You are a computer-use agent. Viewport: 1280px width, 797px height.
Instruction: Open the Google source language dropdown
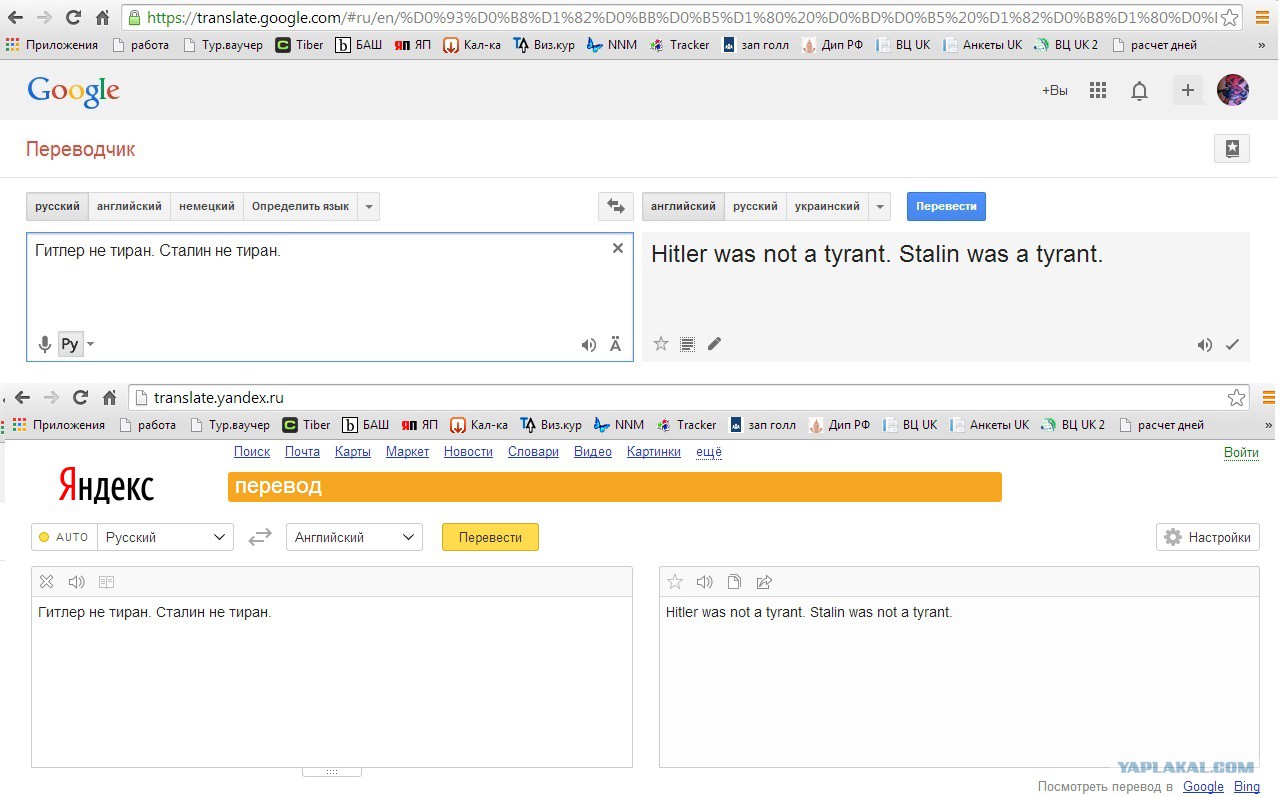pyautogui.click(x=369, y=207)
